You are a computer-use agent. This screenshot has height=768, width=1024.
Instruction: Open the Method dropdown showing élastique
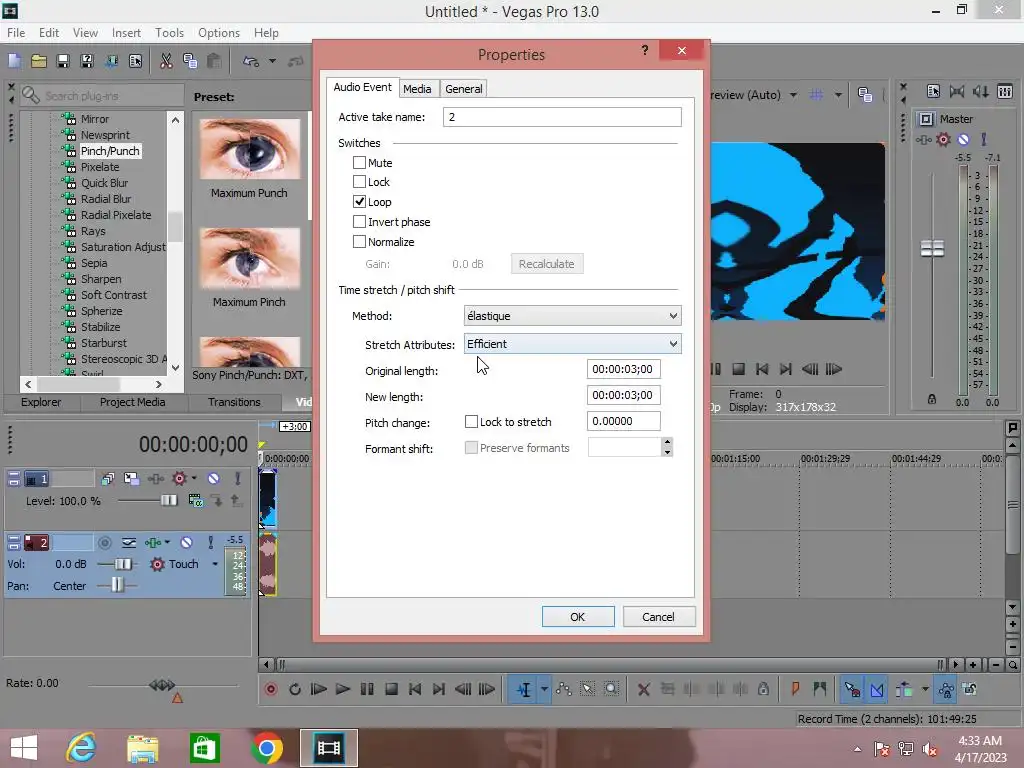pyautogui.click(x=573, y=316)
